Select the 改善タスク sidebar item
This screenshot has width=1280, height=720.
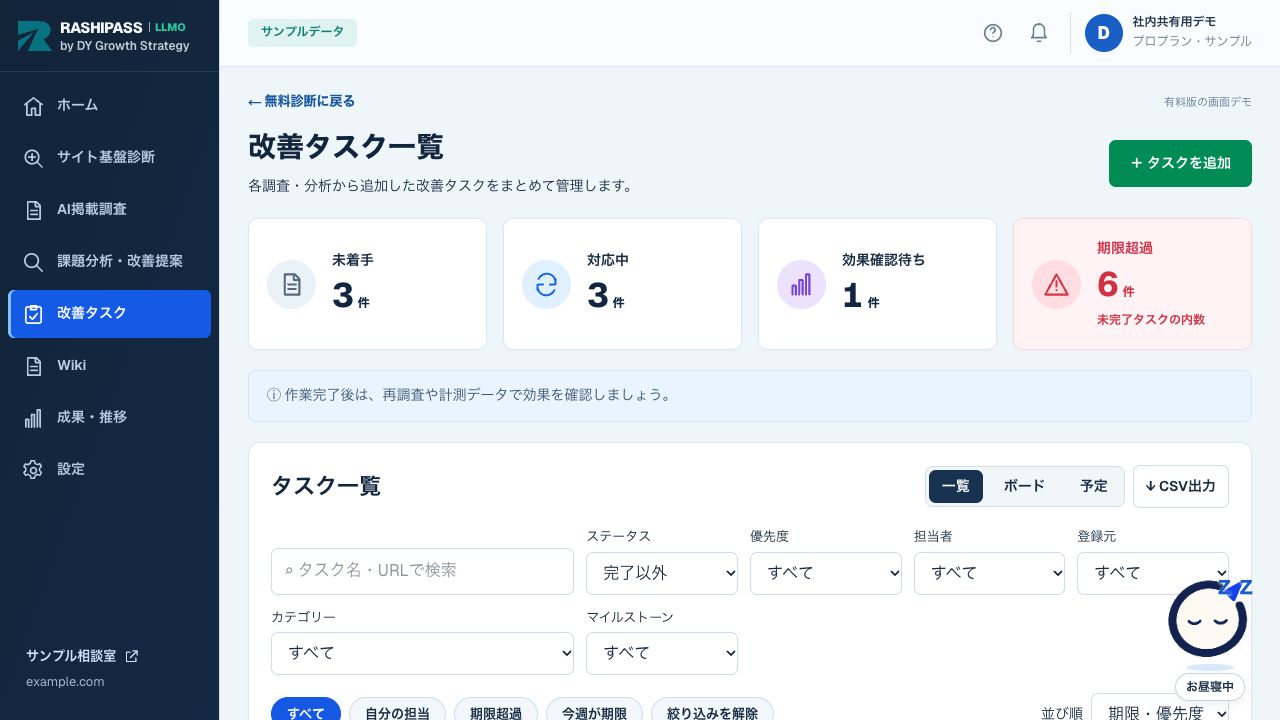click(x=109, y=313)
